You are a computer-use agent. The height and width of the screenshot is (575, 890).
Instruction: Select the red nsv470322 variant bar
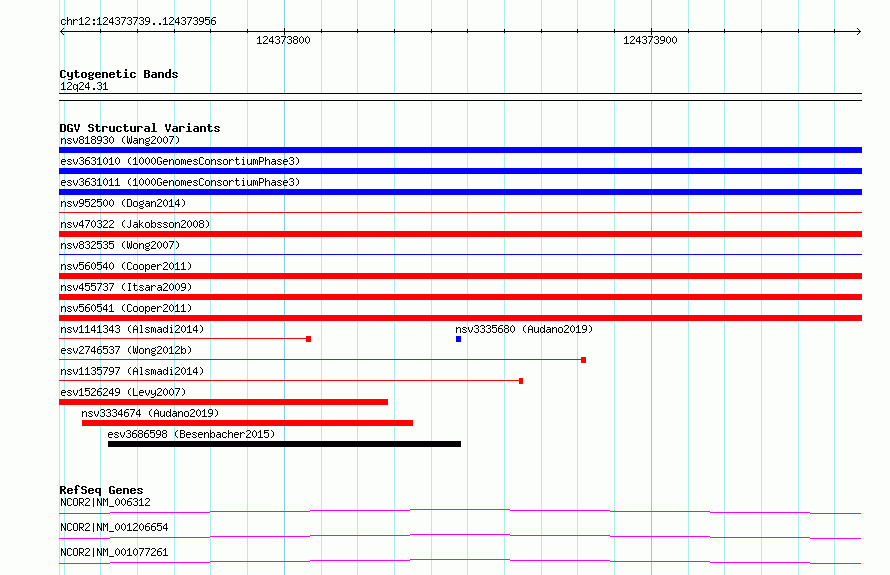point(460,234)
